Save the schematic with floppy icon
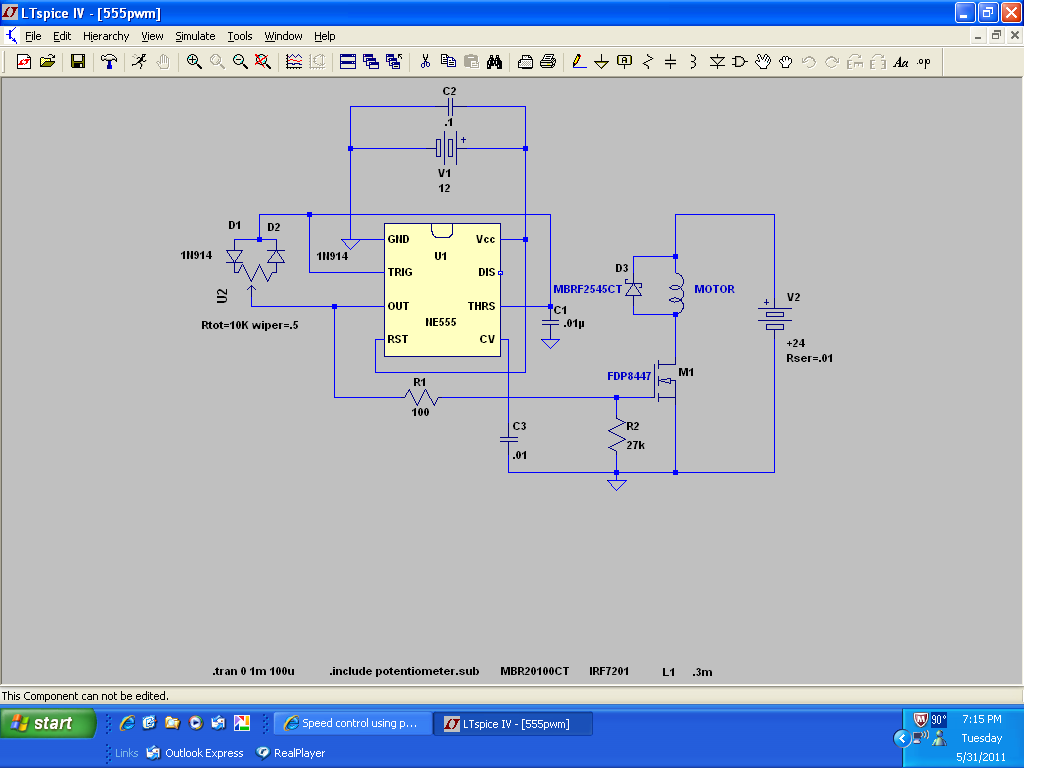Screen dimensions: 1042x770 click(x=78, y=62)
